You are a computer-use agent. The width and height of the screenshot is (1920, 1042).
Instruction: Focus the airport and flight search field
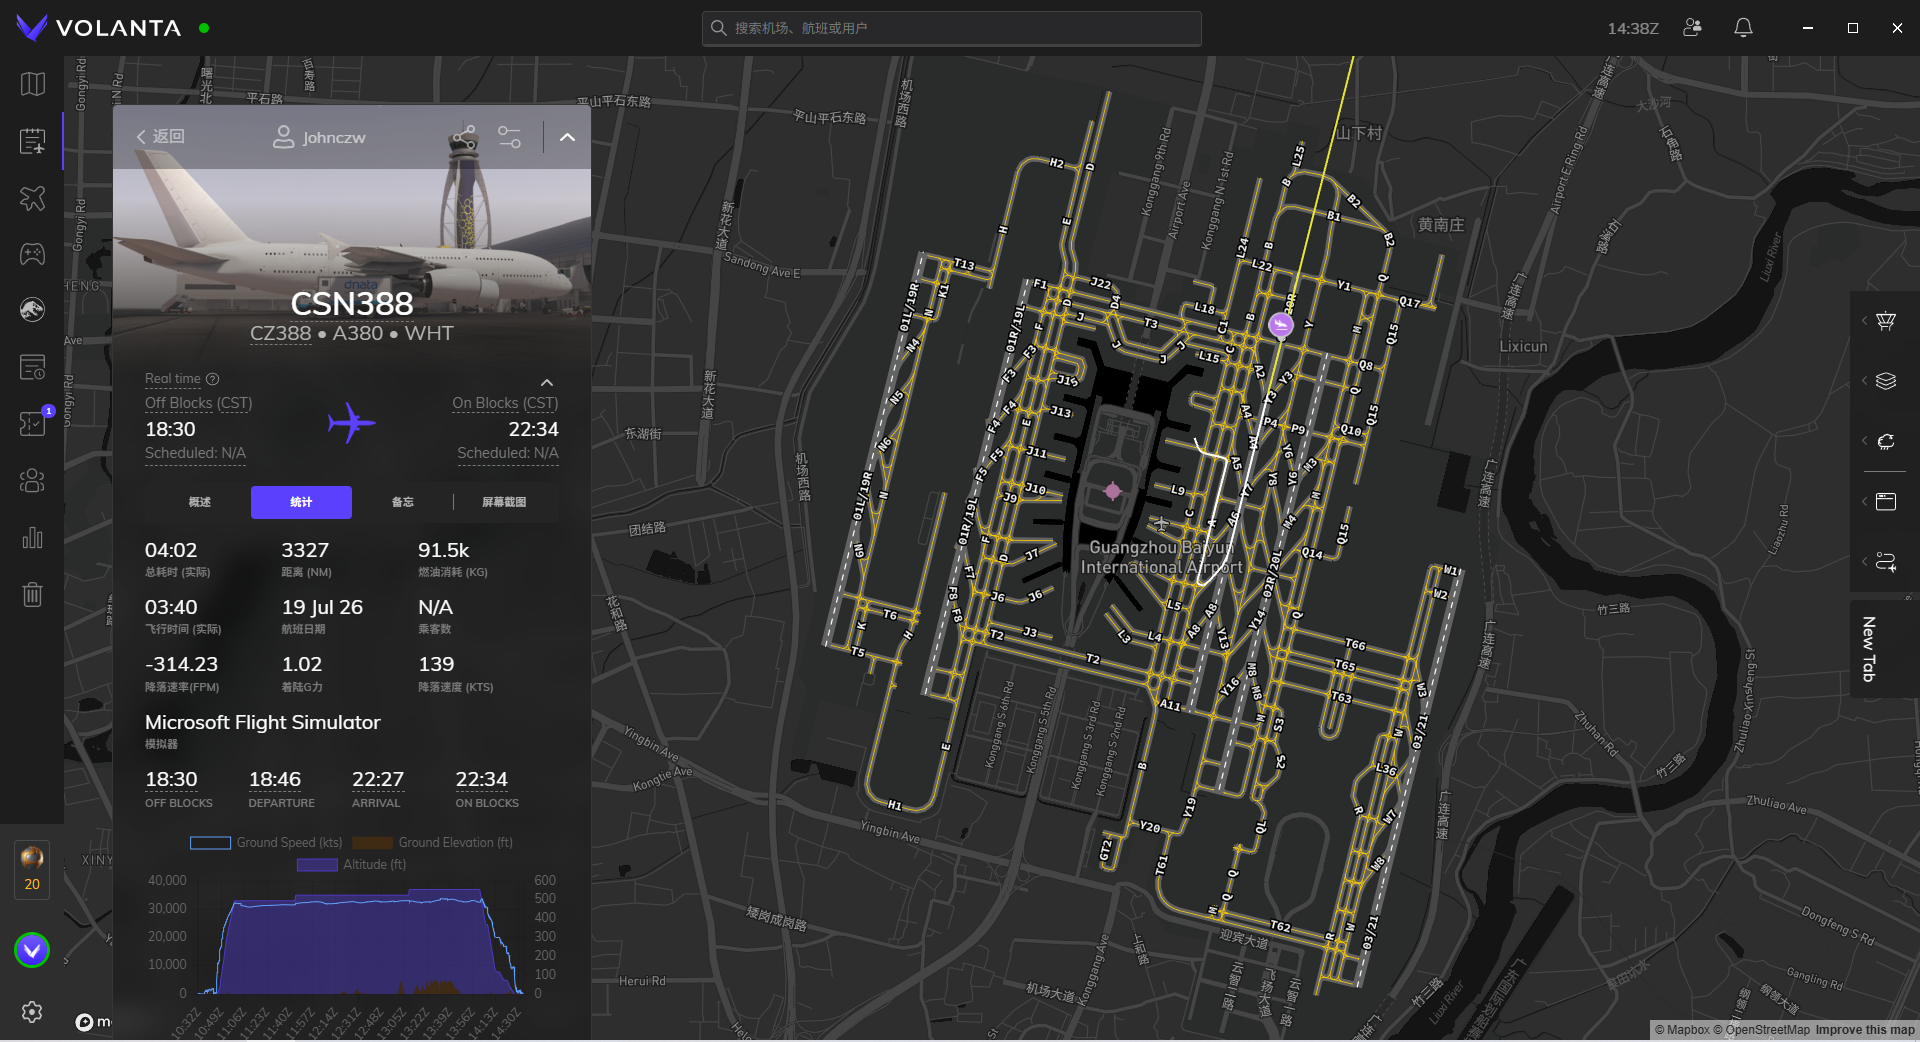click(951, 28)
